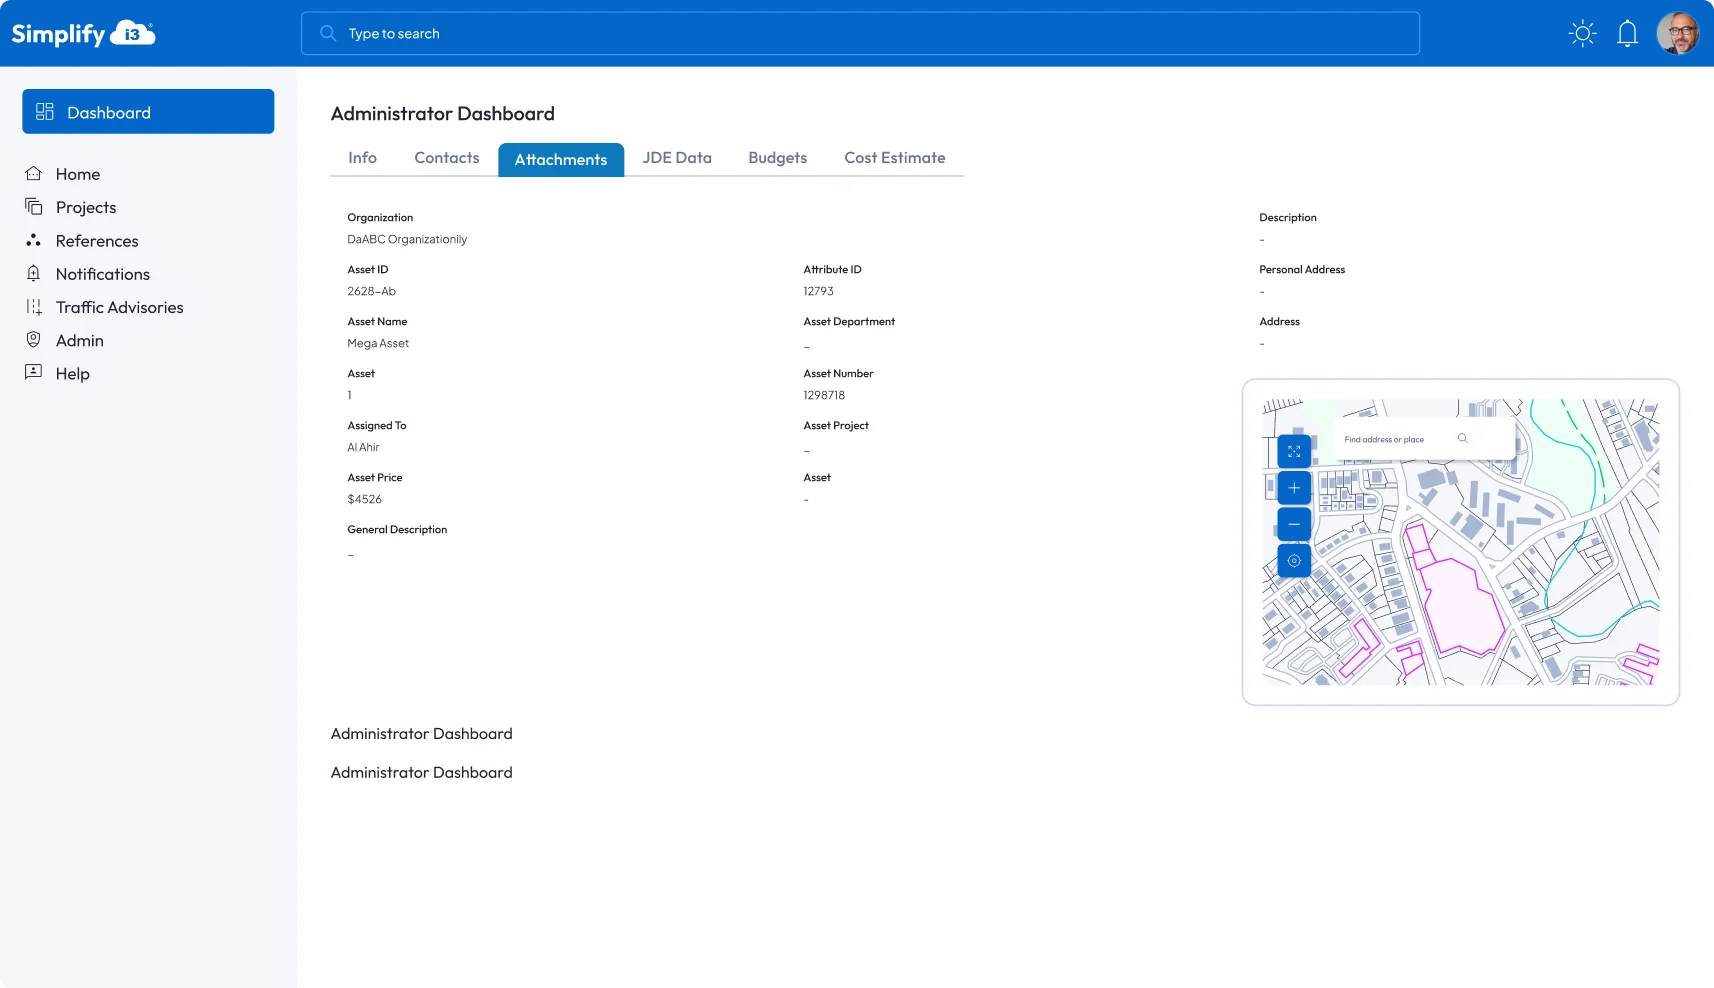Select the JDE Data tab
Viewport: 1714px width, 988px height.
pyautogui.click(x=677, y=158)
